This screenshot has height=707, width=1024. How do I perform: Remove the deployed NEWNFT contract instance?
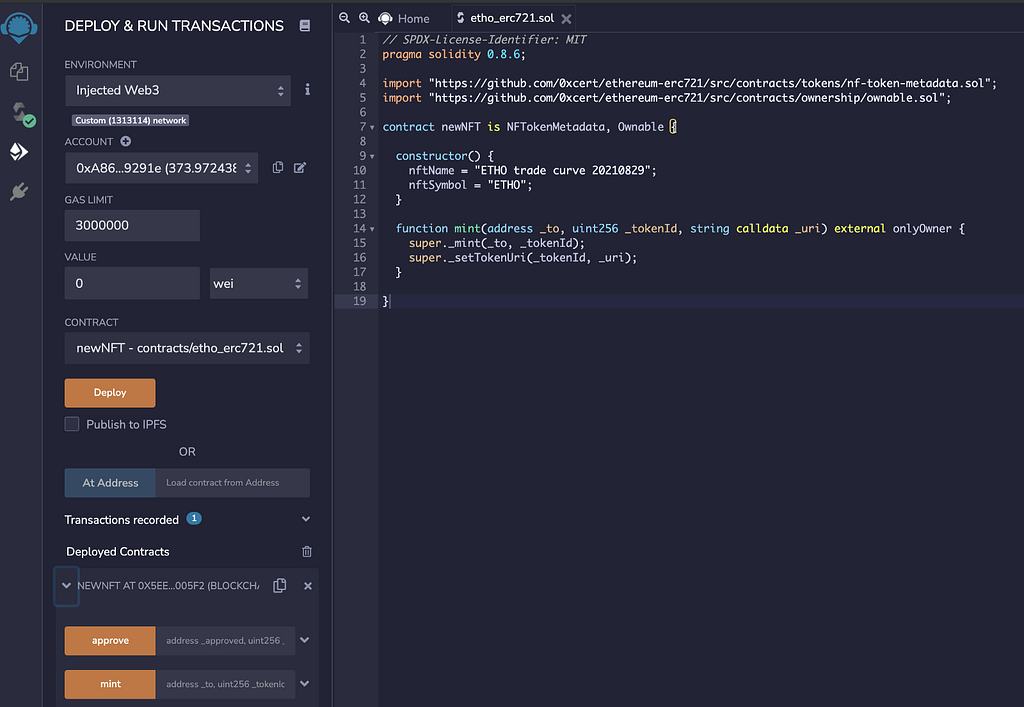[308, 586]
